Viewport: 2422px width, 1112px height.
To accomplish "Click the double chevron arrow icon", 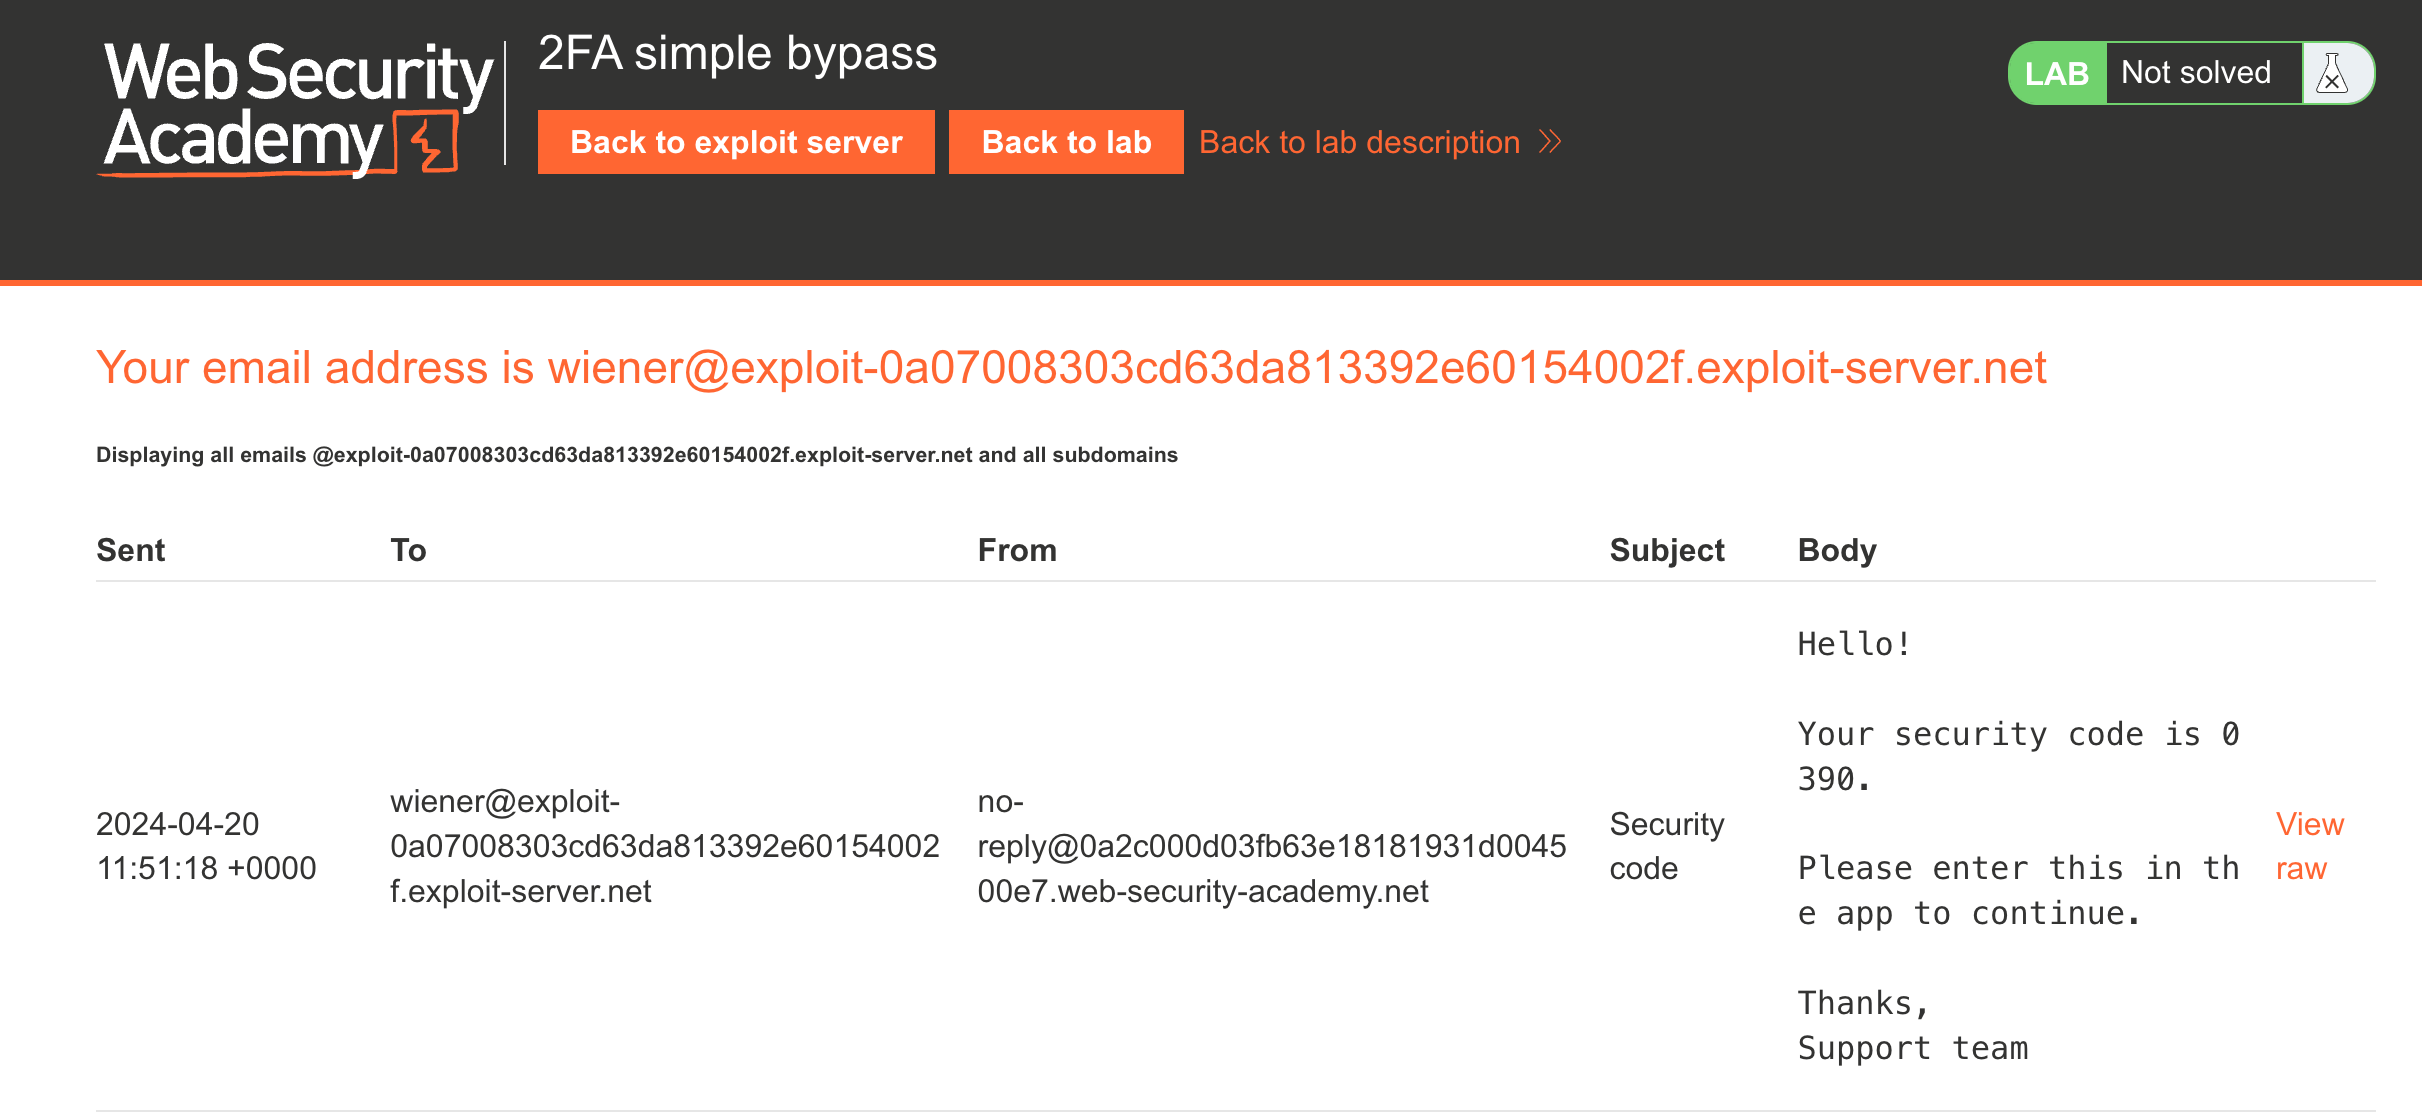I will point(1550,142).
